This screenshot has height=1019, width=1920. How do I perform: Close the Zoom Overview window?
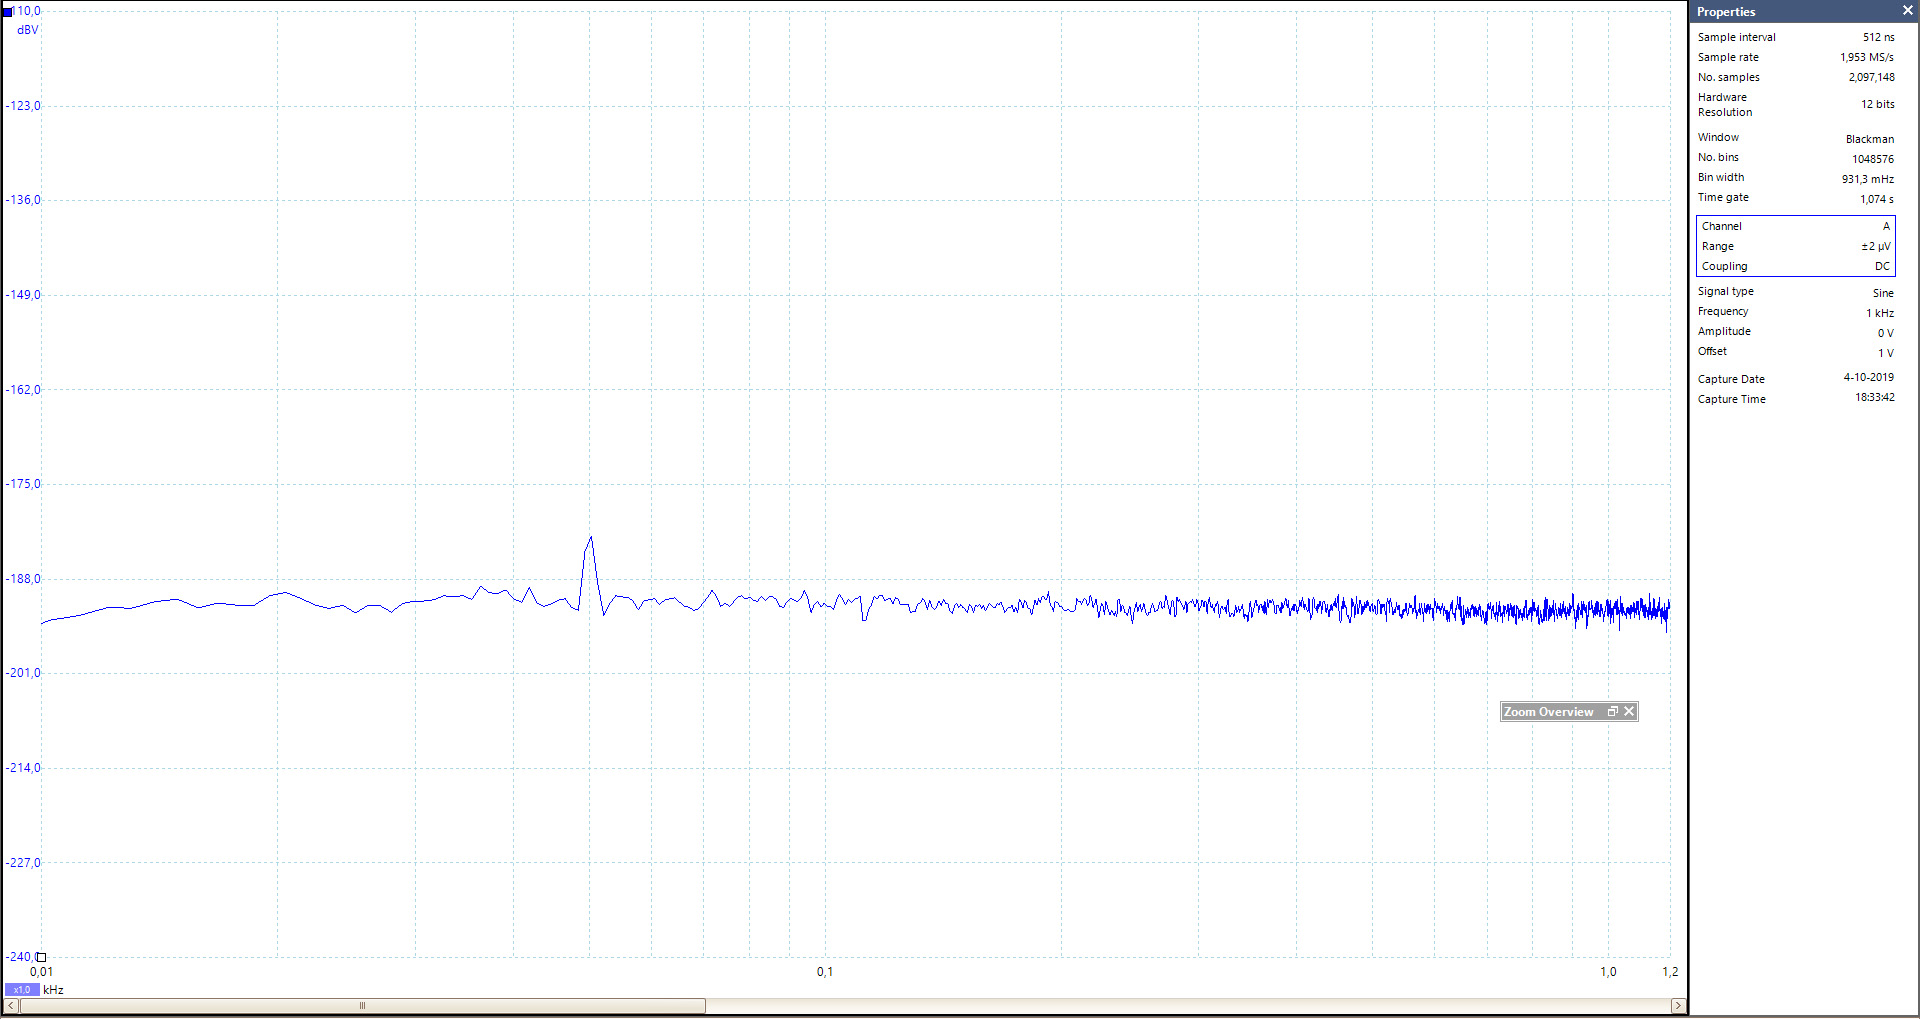[x=1629, y=712]
